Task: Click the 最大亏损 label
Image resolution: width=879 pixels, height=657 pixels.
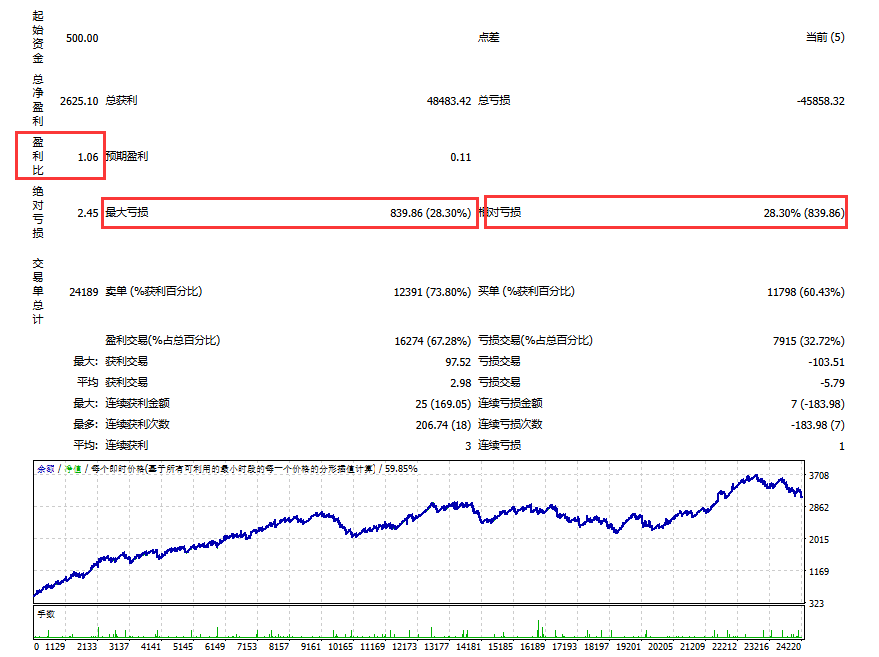Action: [127, 212]
